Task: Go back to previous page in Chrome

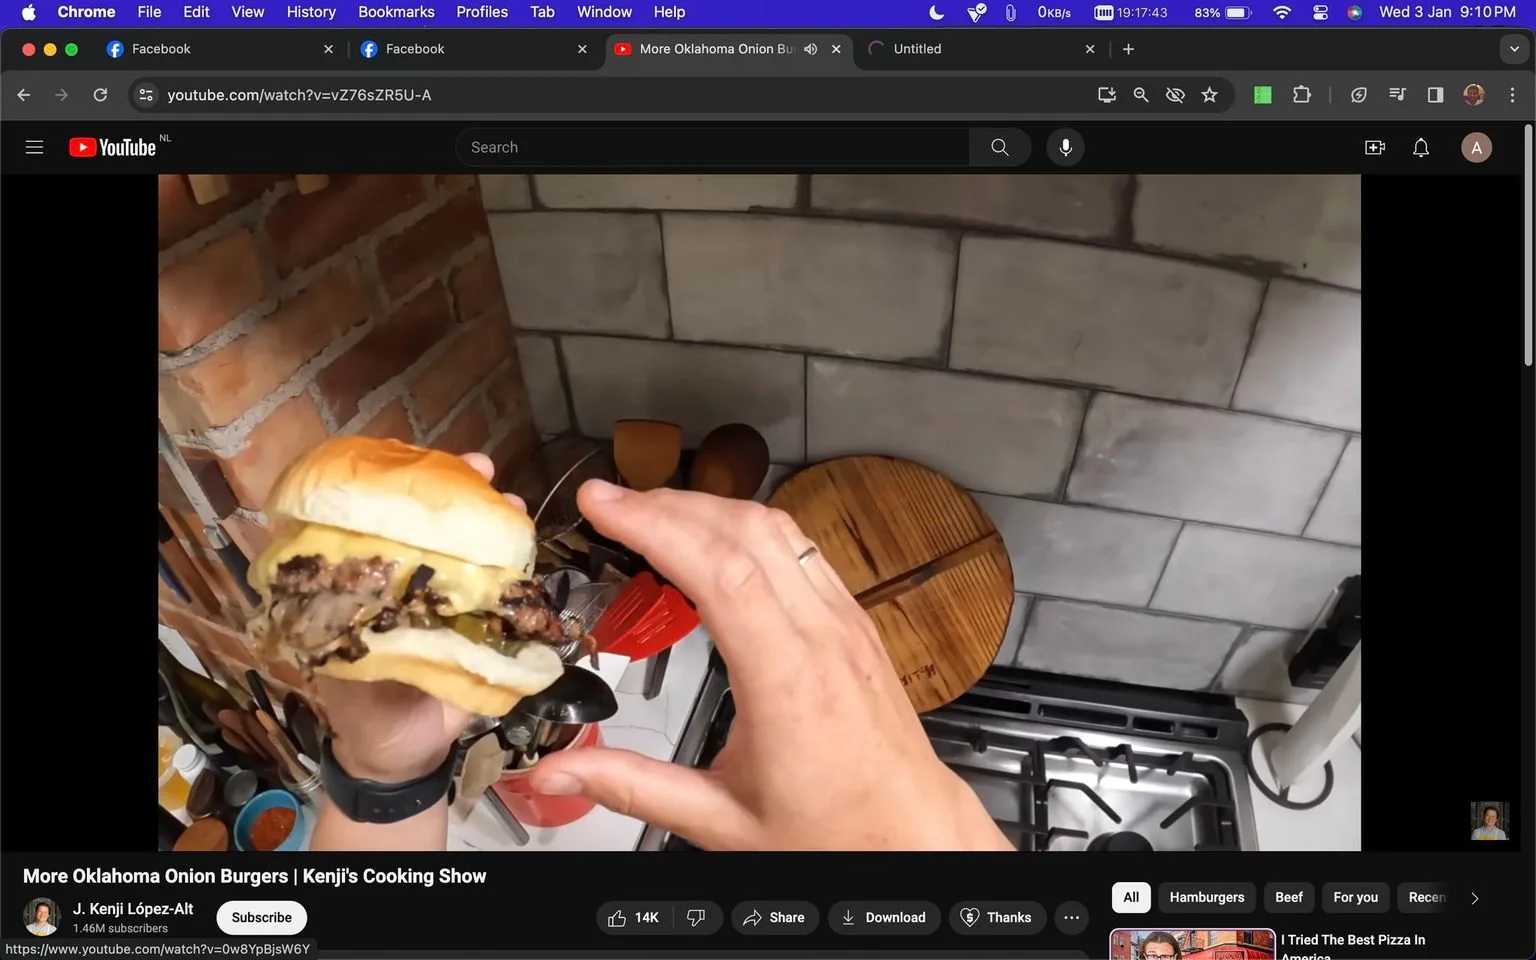Action: [24, 95]
